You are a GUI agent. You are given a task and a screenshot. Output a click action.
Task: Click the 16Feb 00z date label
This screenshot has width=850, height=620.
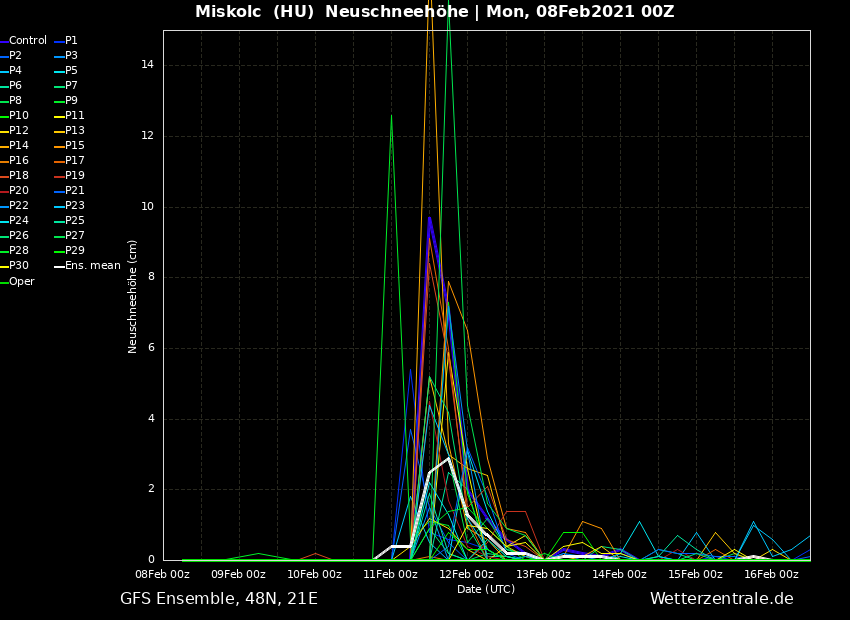tap(771, 575)
